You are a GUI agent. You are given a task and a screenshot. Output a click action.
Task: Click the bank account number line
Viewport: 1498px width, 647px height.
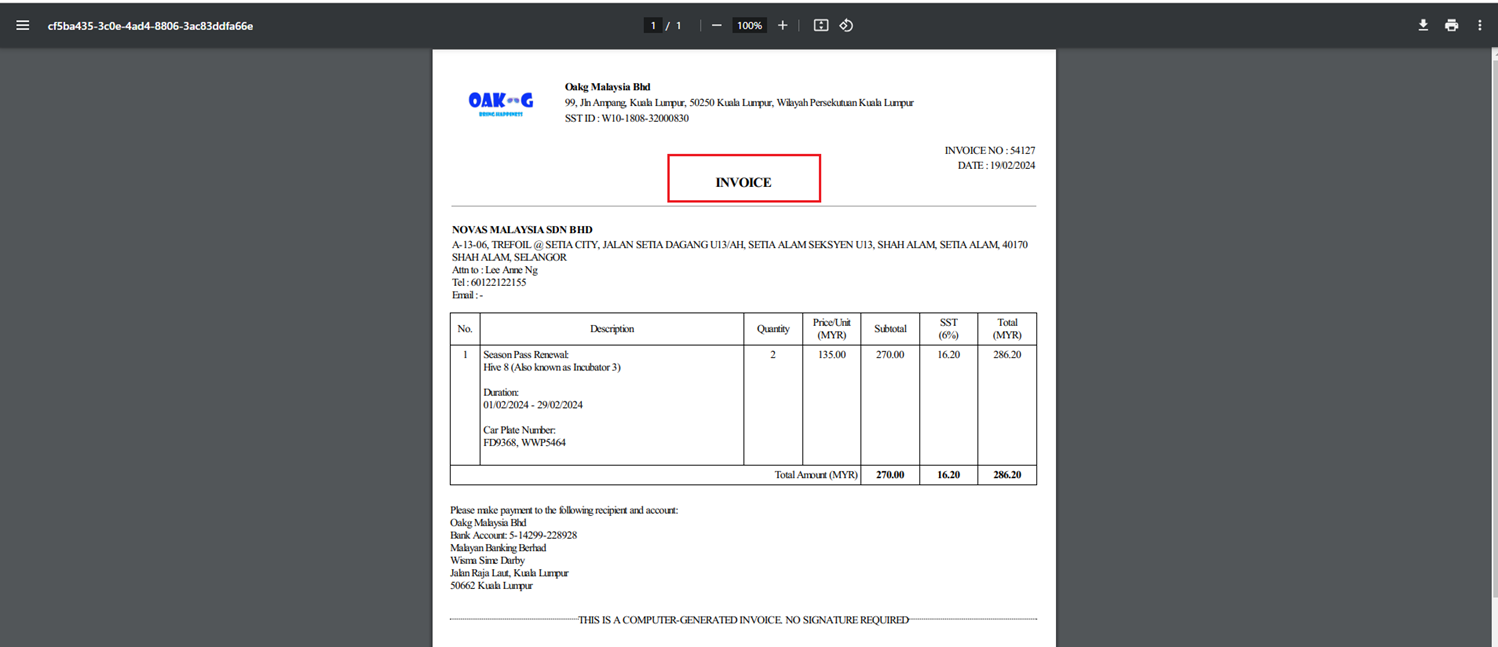point(513,535)
